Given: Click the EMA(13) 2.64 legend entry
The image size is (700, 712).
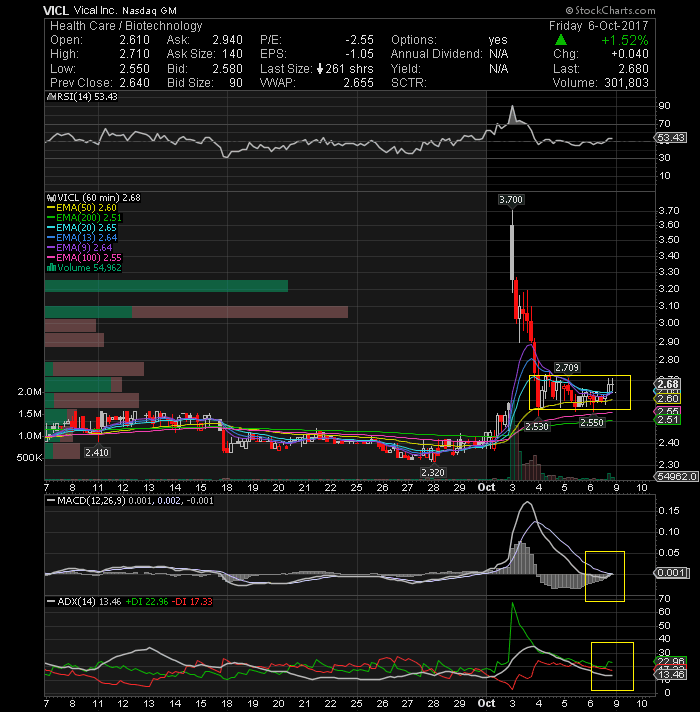Looking at the screenshot, I should point(86,238).
